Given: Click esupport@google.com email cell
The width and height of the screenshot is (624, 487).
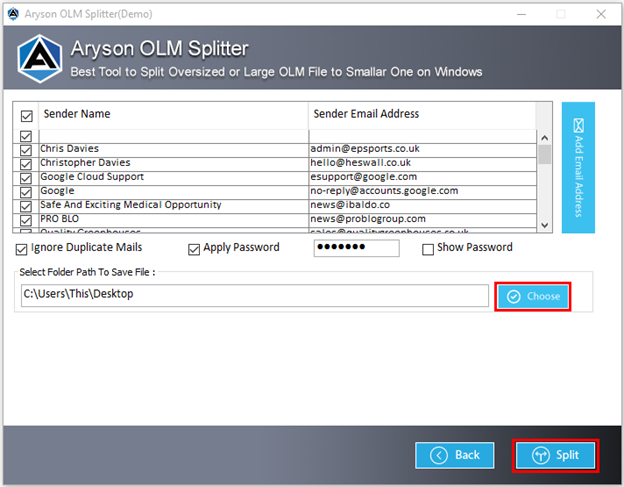Looking at the screenshot, I should [x=423, y=177].
